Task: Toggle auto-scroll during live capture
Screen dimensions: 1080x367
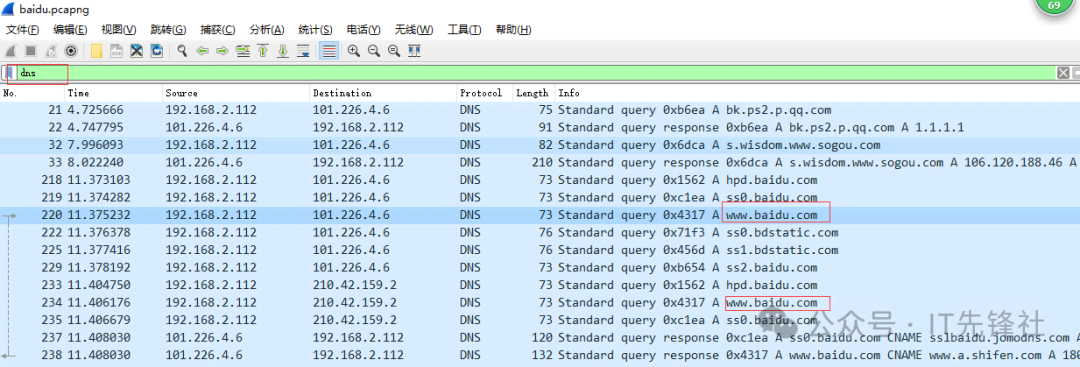Action: 302,51
